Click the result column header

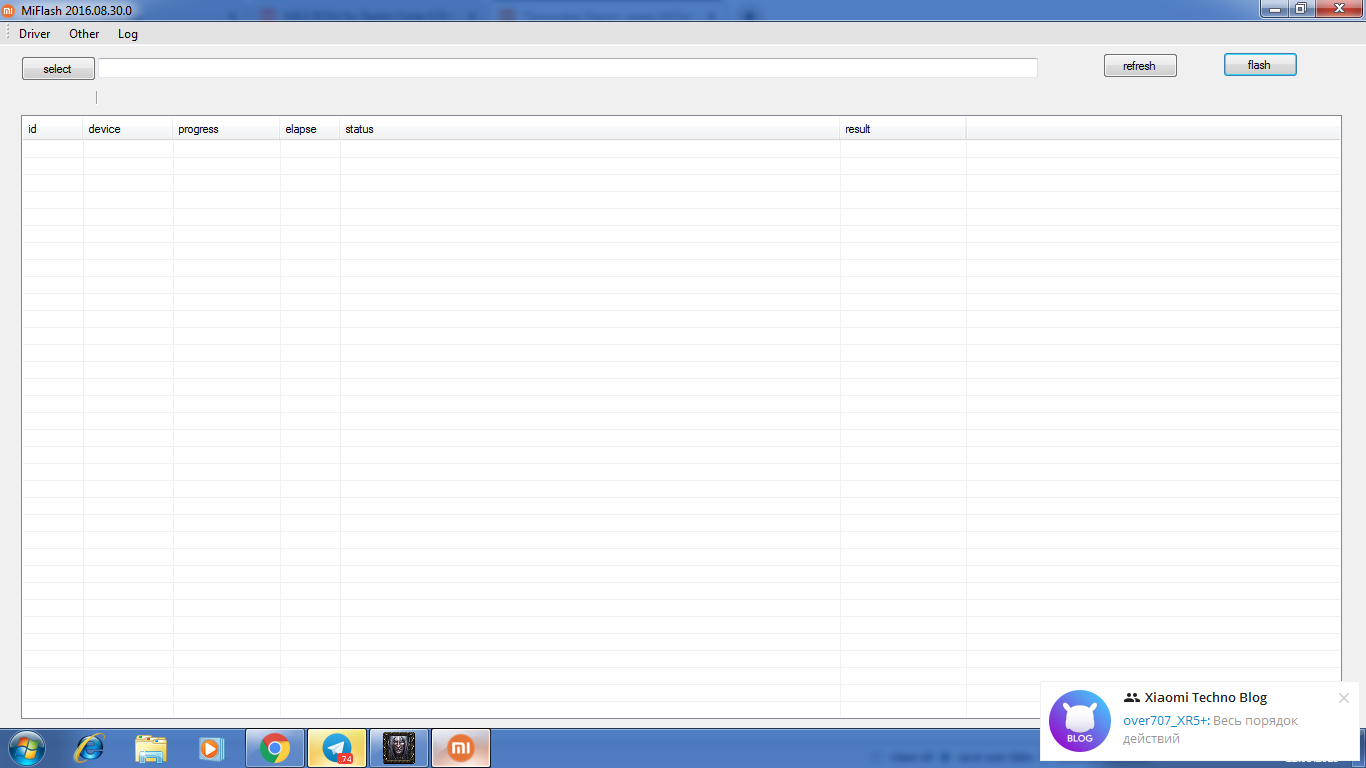pyautogui.click(x=903, y=129)
